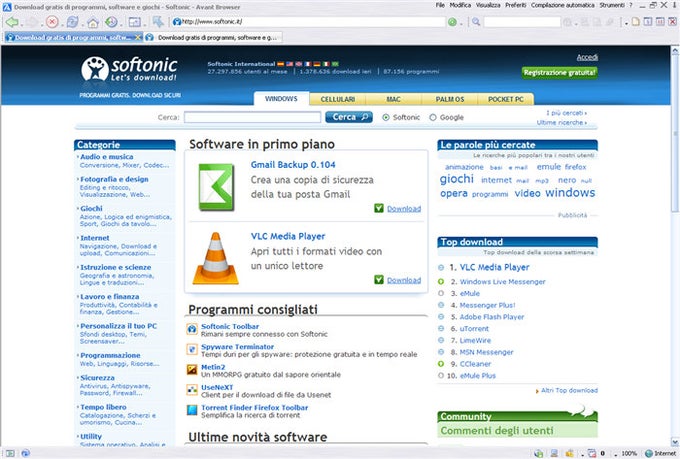The image size is (680, 459).
Task: Click the Altri Top download link
Action: click(569, 390)
